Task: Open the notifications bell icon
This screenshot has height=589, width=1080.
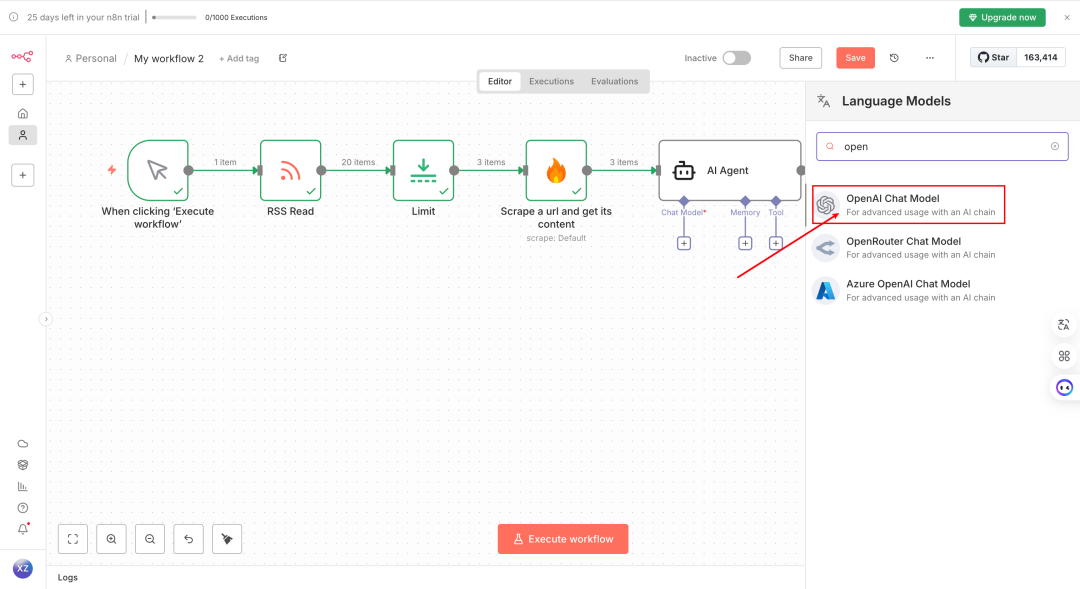Action: (x=23, y=529)
